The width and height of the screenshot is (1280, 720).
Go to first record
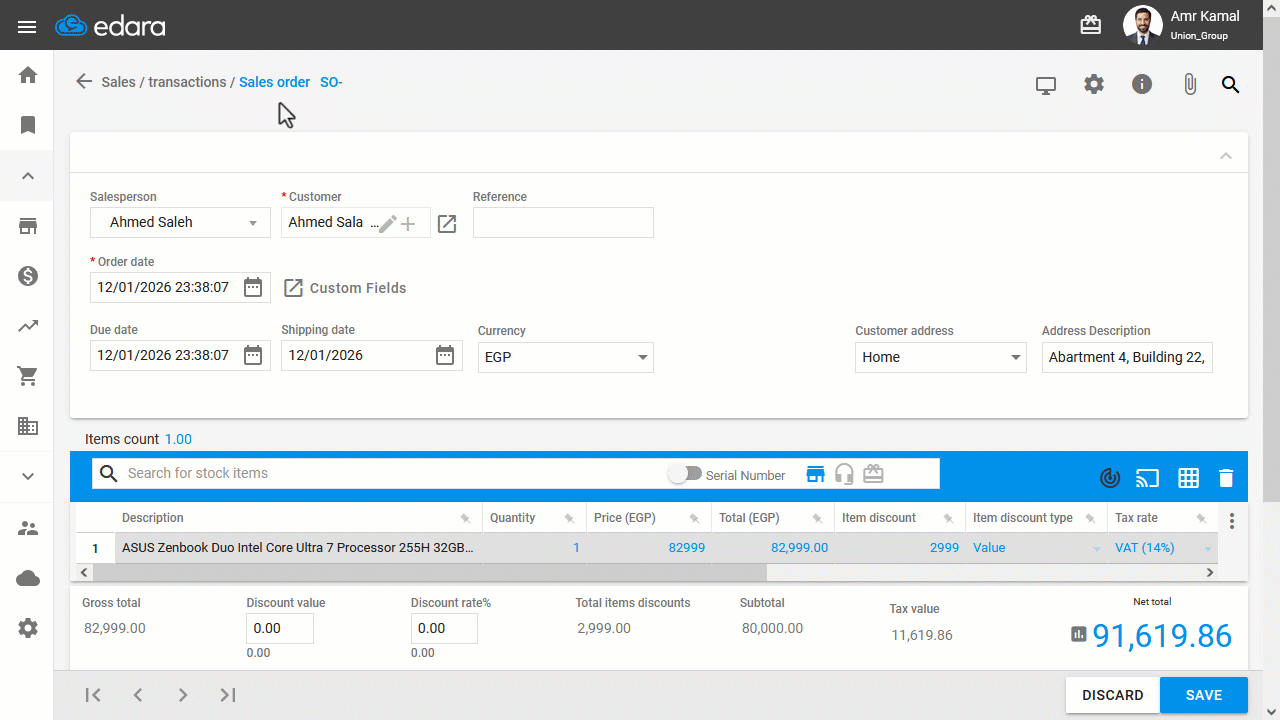[x=93, y=695]
